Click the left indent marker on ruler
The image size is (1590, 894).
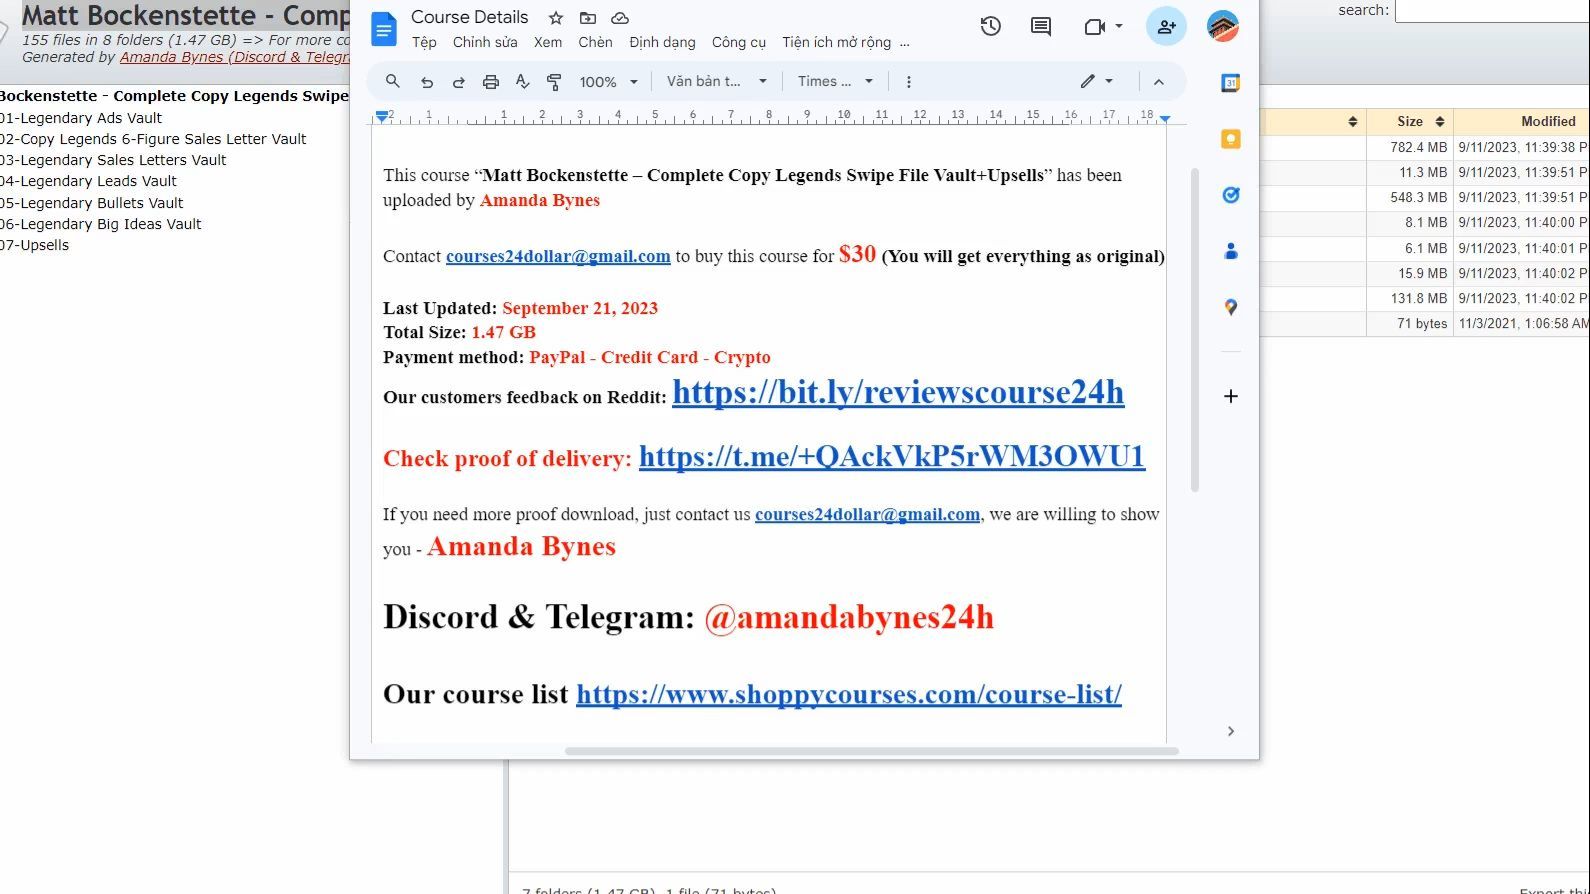coord(381,117)
